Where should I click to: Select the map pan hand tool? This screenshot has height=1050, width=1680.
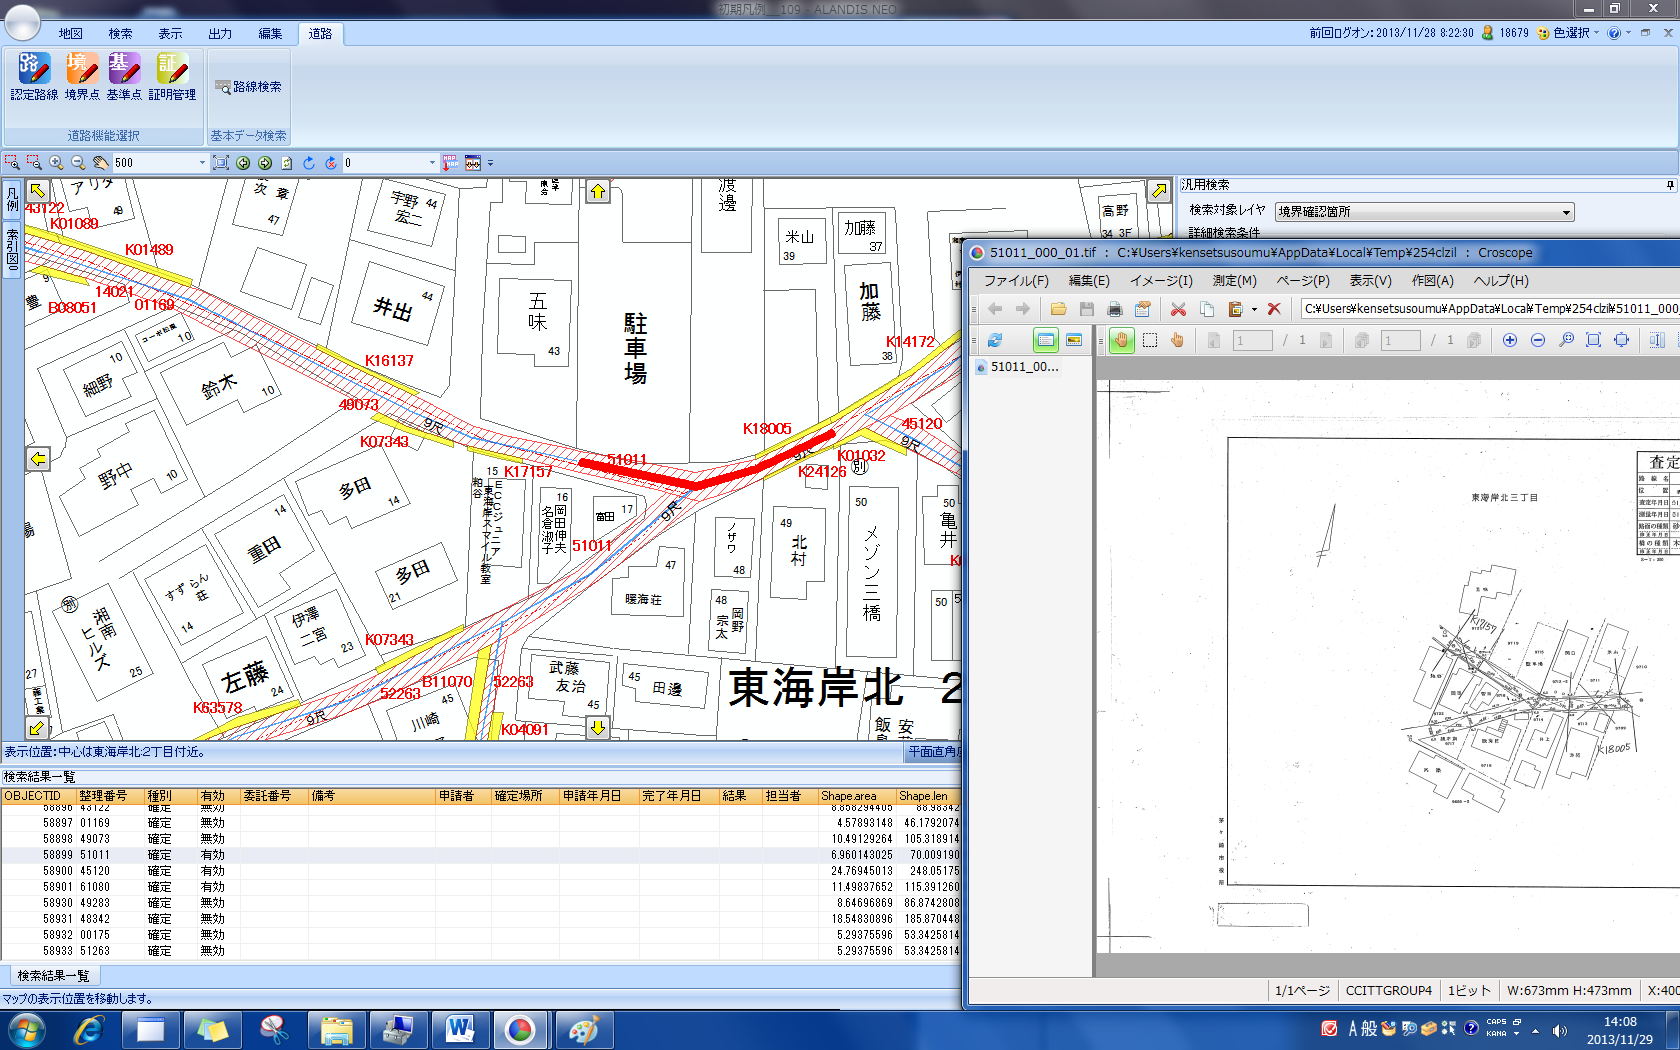(100, 163)
